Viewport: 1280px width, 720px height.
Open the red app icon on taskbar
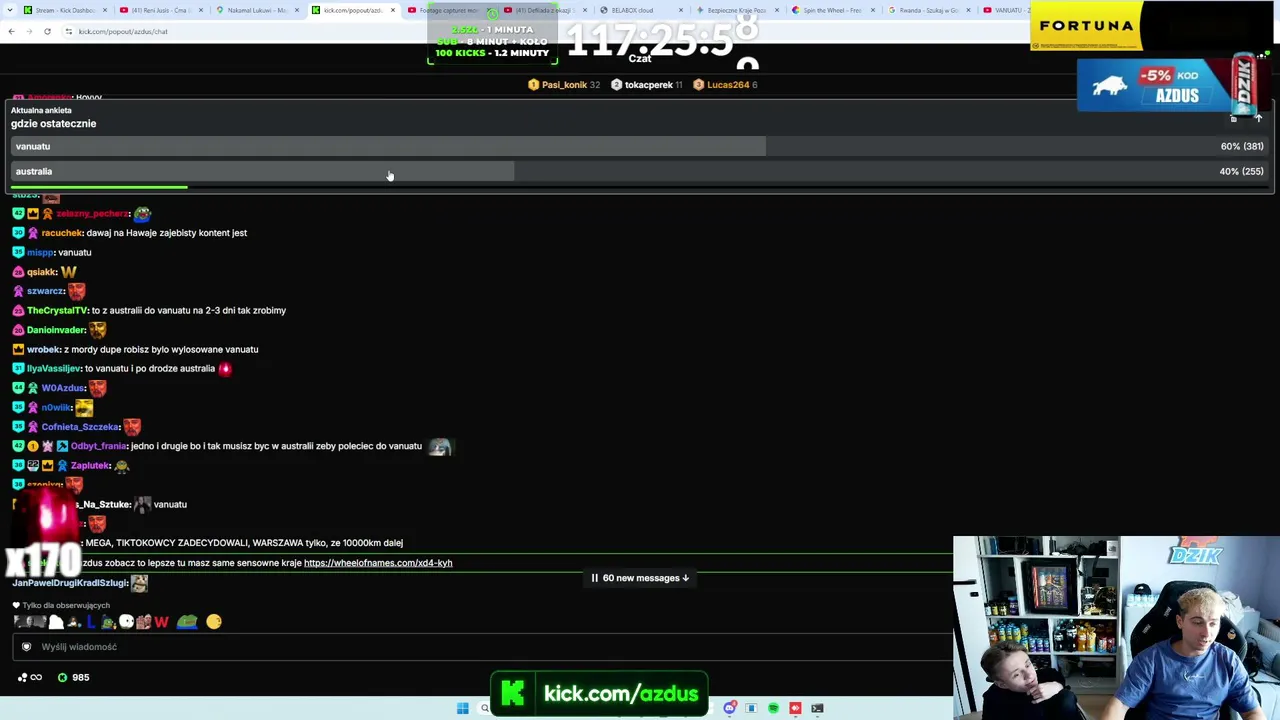tap(795, 708)
